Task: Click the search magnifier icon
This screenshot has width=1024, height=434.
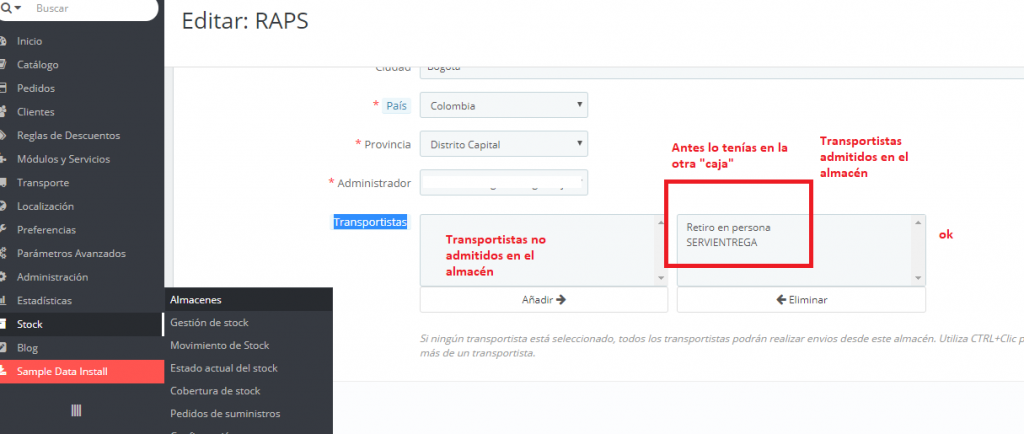Action: (x=5, y=8)
